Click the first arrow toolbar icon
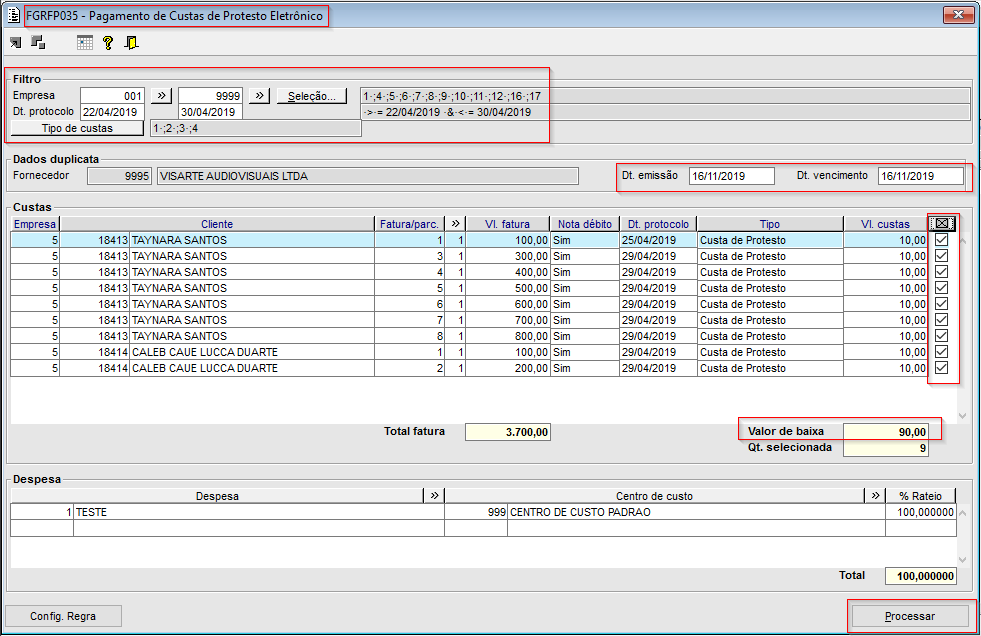This screenshot has height=636, width=981. (x=16, y=43)
